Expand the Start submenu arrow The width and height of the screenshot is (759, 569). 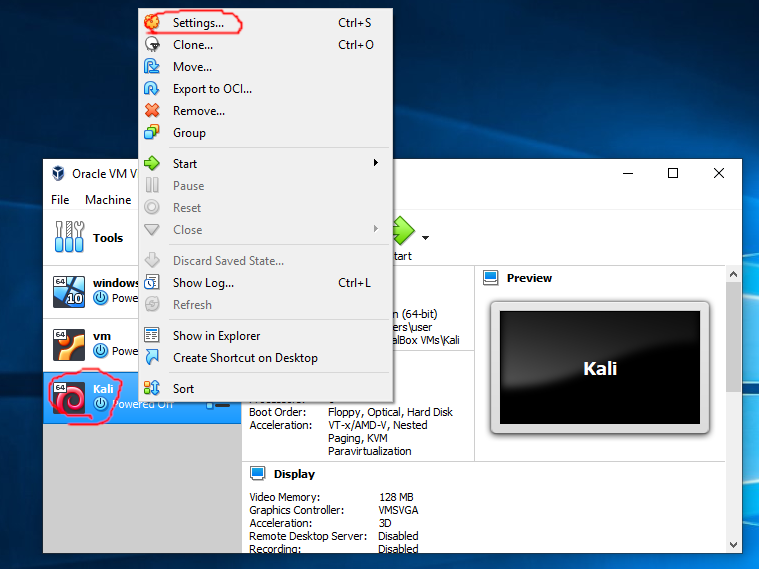click(x=376, y=163)
